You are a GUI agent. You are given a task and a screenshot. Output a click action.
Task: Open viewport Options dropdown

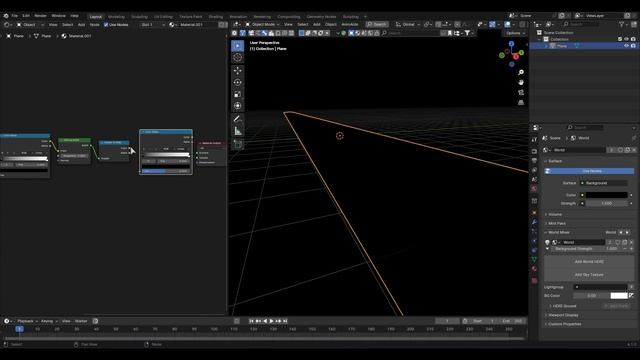(x=515, y=33)
